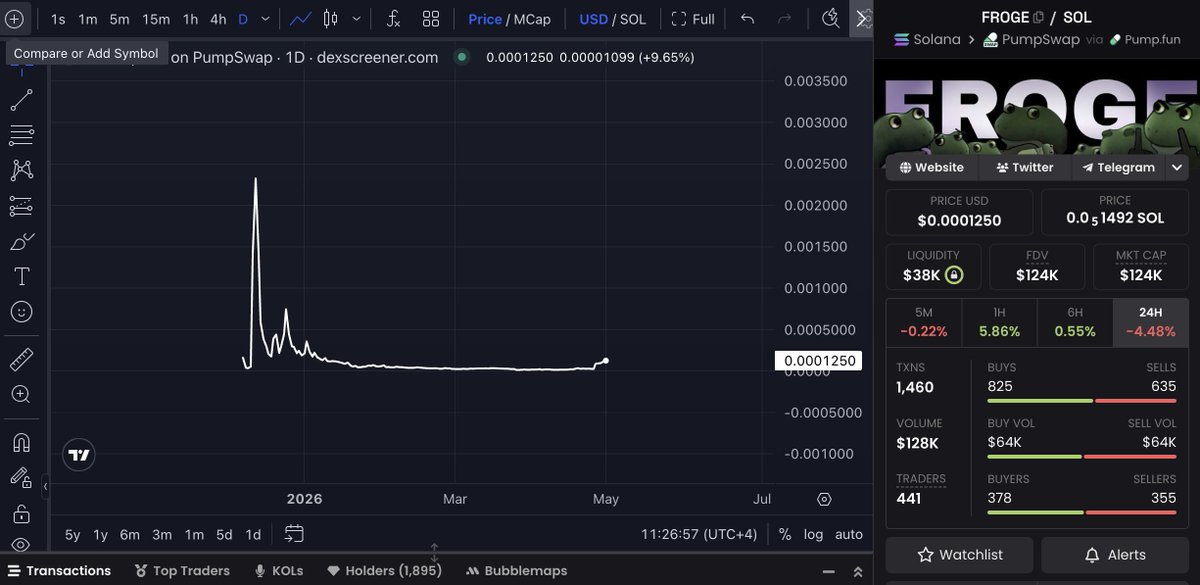
Task: Select the 6H stats tab
Action: 1075,322
